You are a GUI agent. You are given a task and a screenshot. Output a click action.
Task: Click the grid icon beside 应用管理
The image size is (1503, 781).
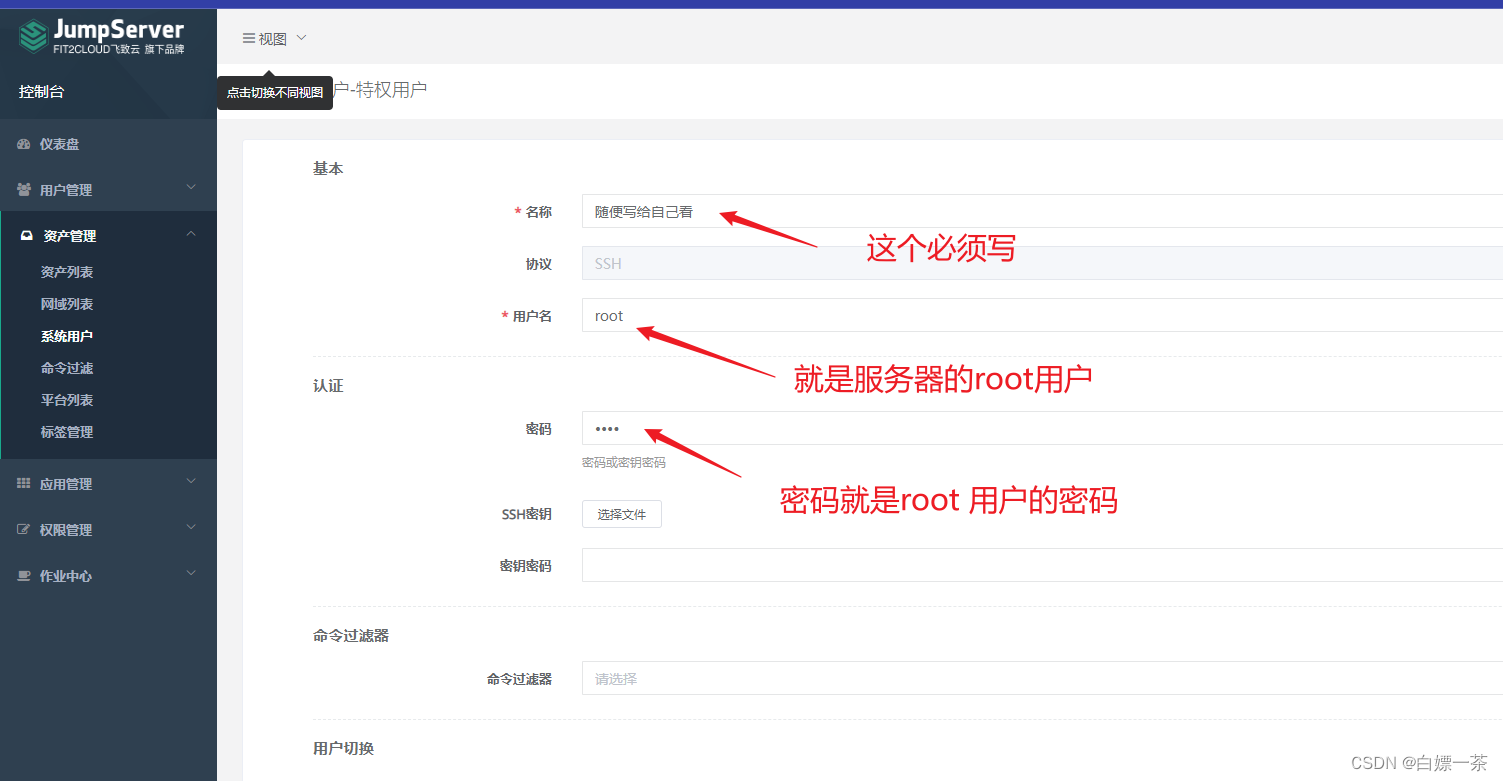click(24, 484)
